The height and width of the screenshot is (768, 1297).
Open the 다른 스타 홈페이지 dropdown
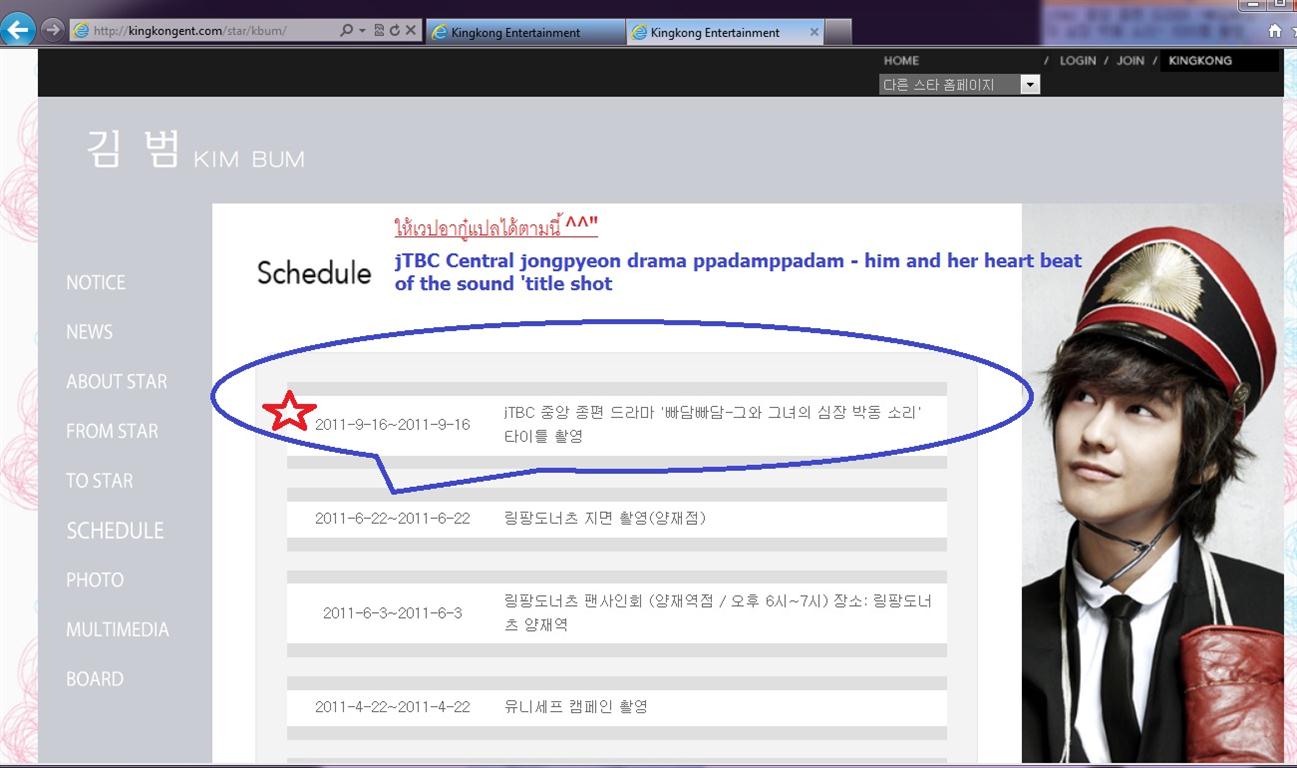click(959, 85)
